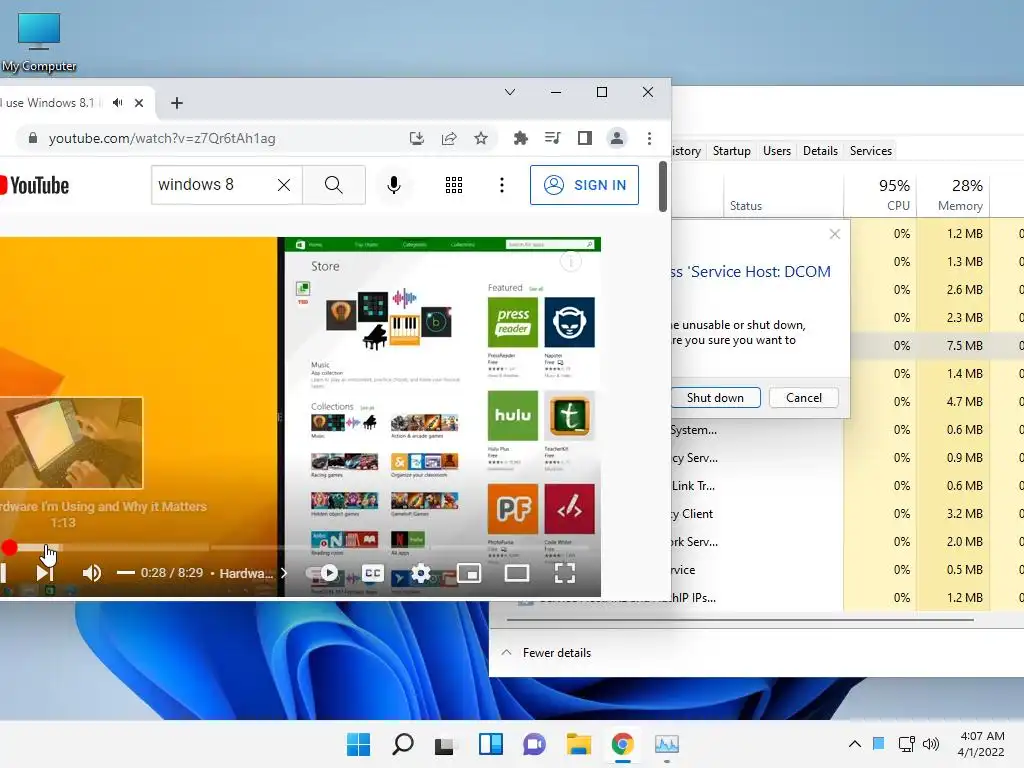Toggle closed captions CC
Viewport: 1024px width, 768px height.
pos(373,573)
